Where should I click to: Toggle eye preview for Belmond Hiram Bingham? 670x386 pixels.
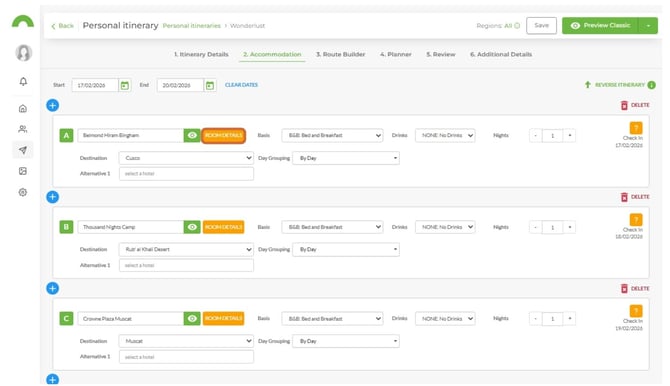pyautogui.click(x=192, y=136)
